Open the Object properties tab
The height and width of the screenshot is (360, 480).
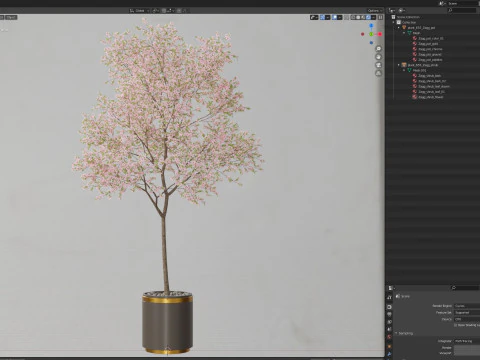[389, 346]
